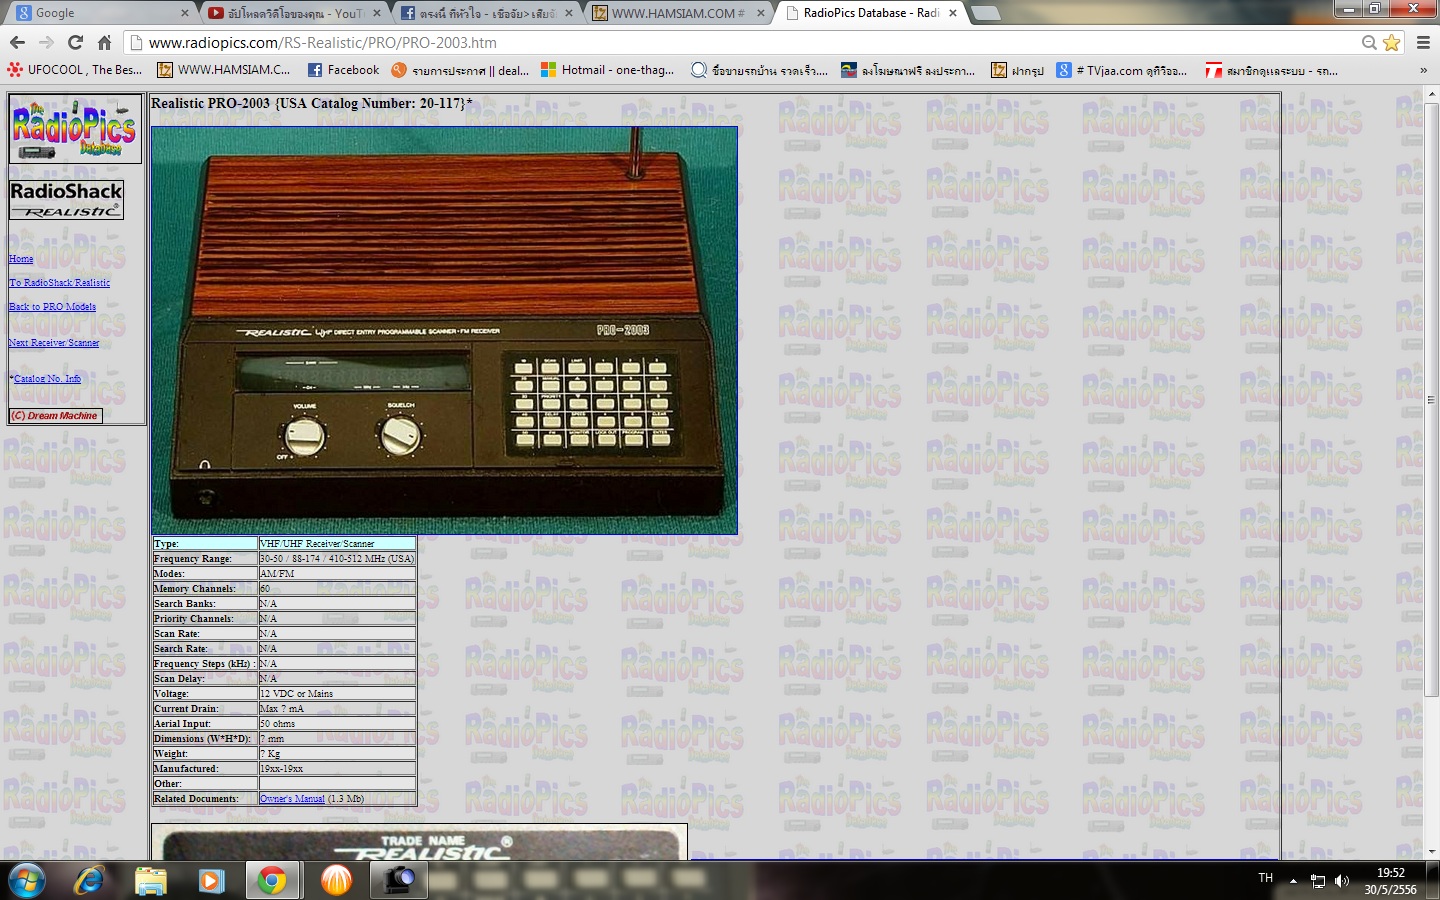Open Windows Media Player from taskbar
The width and height of the screenshot is (1440, 900).
click(x=211, y=881)
